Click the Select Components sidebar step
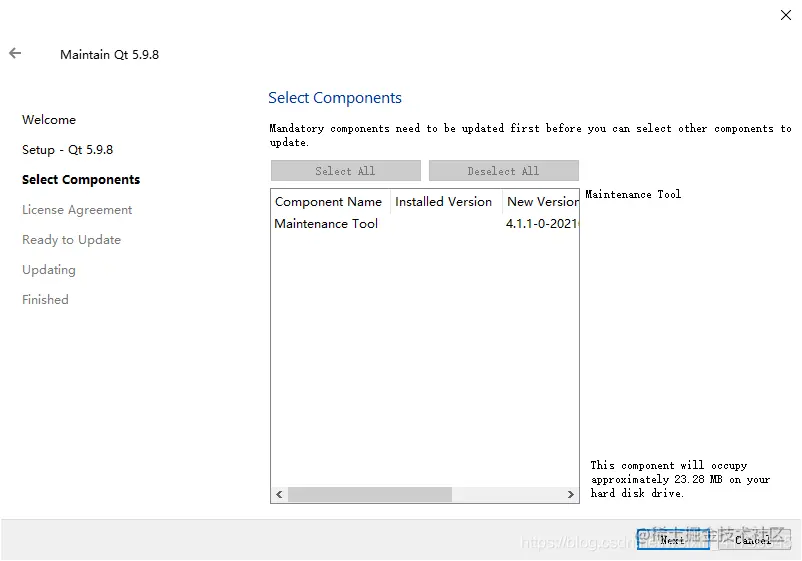The height and width of the screenshot is (561, 802). (x=81, y=179)
